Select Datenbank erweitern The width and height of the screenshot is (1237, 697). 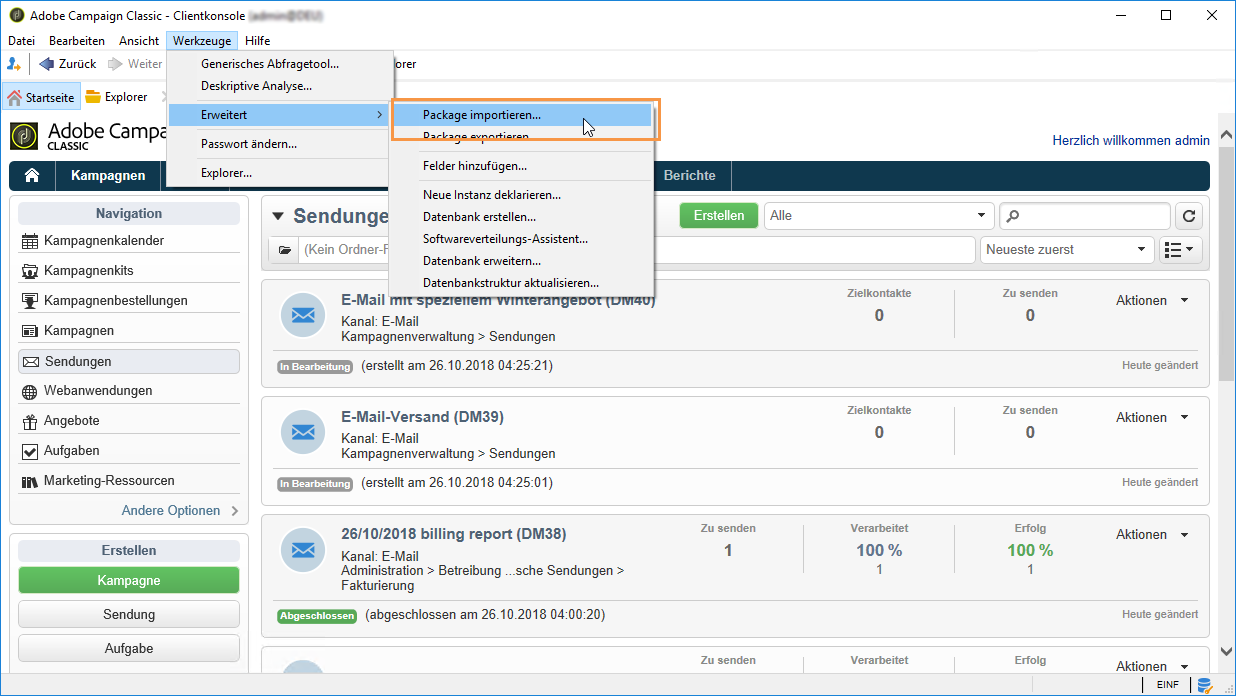(521, 261)
